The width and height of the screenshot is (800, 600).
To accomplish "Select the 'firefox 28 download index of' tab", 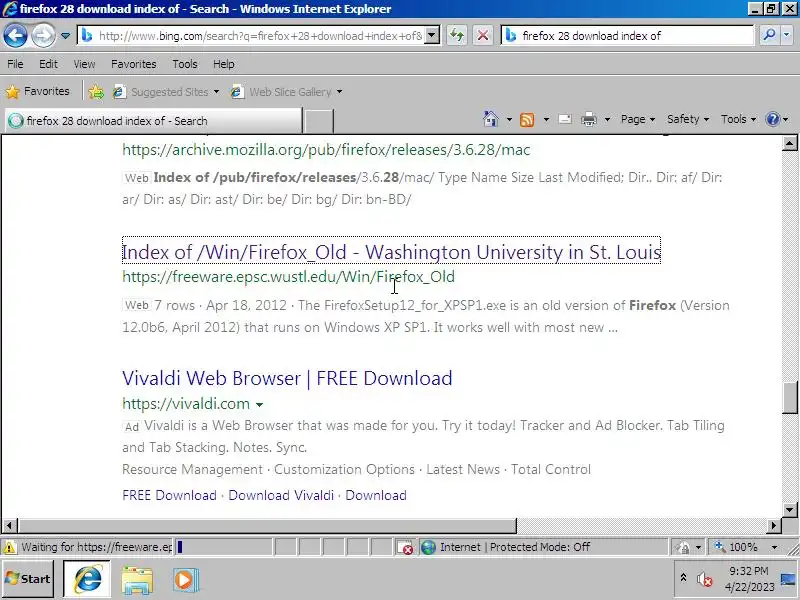I will click(x=153, y=121).
